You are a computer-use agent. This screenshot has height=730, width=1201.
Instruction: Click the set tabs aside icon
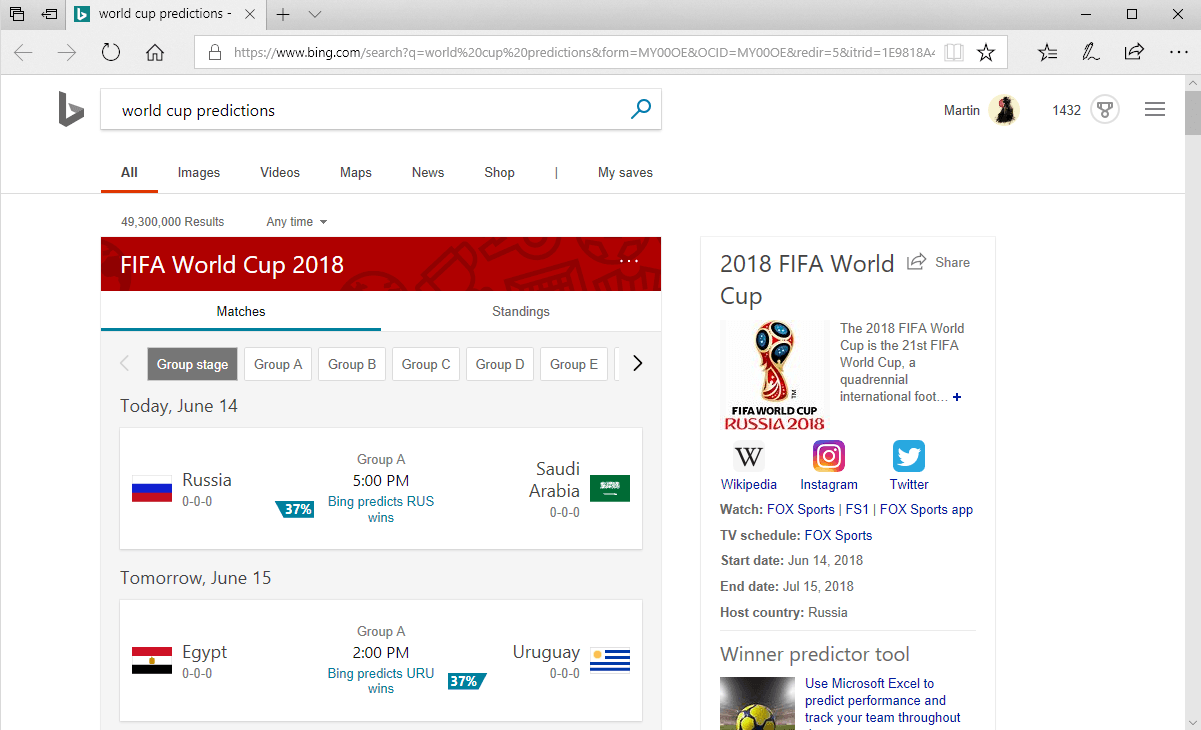(x=49, y=14)
